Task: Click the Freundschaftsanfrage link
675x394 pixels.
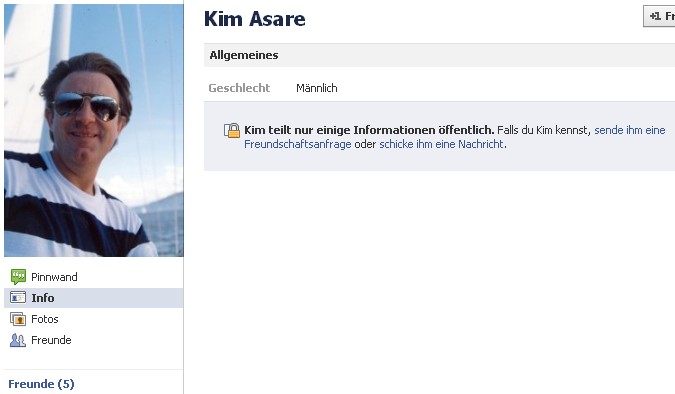Action: (297, 144)
